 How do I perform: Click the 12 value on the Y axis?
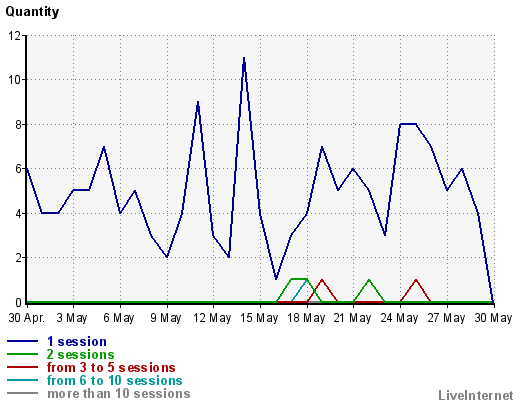14,35
